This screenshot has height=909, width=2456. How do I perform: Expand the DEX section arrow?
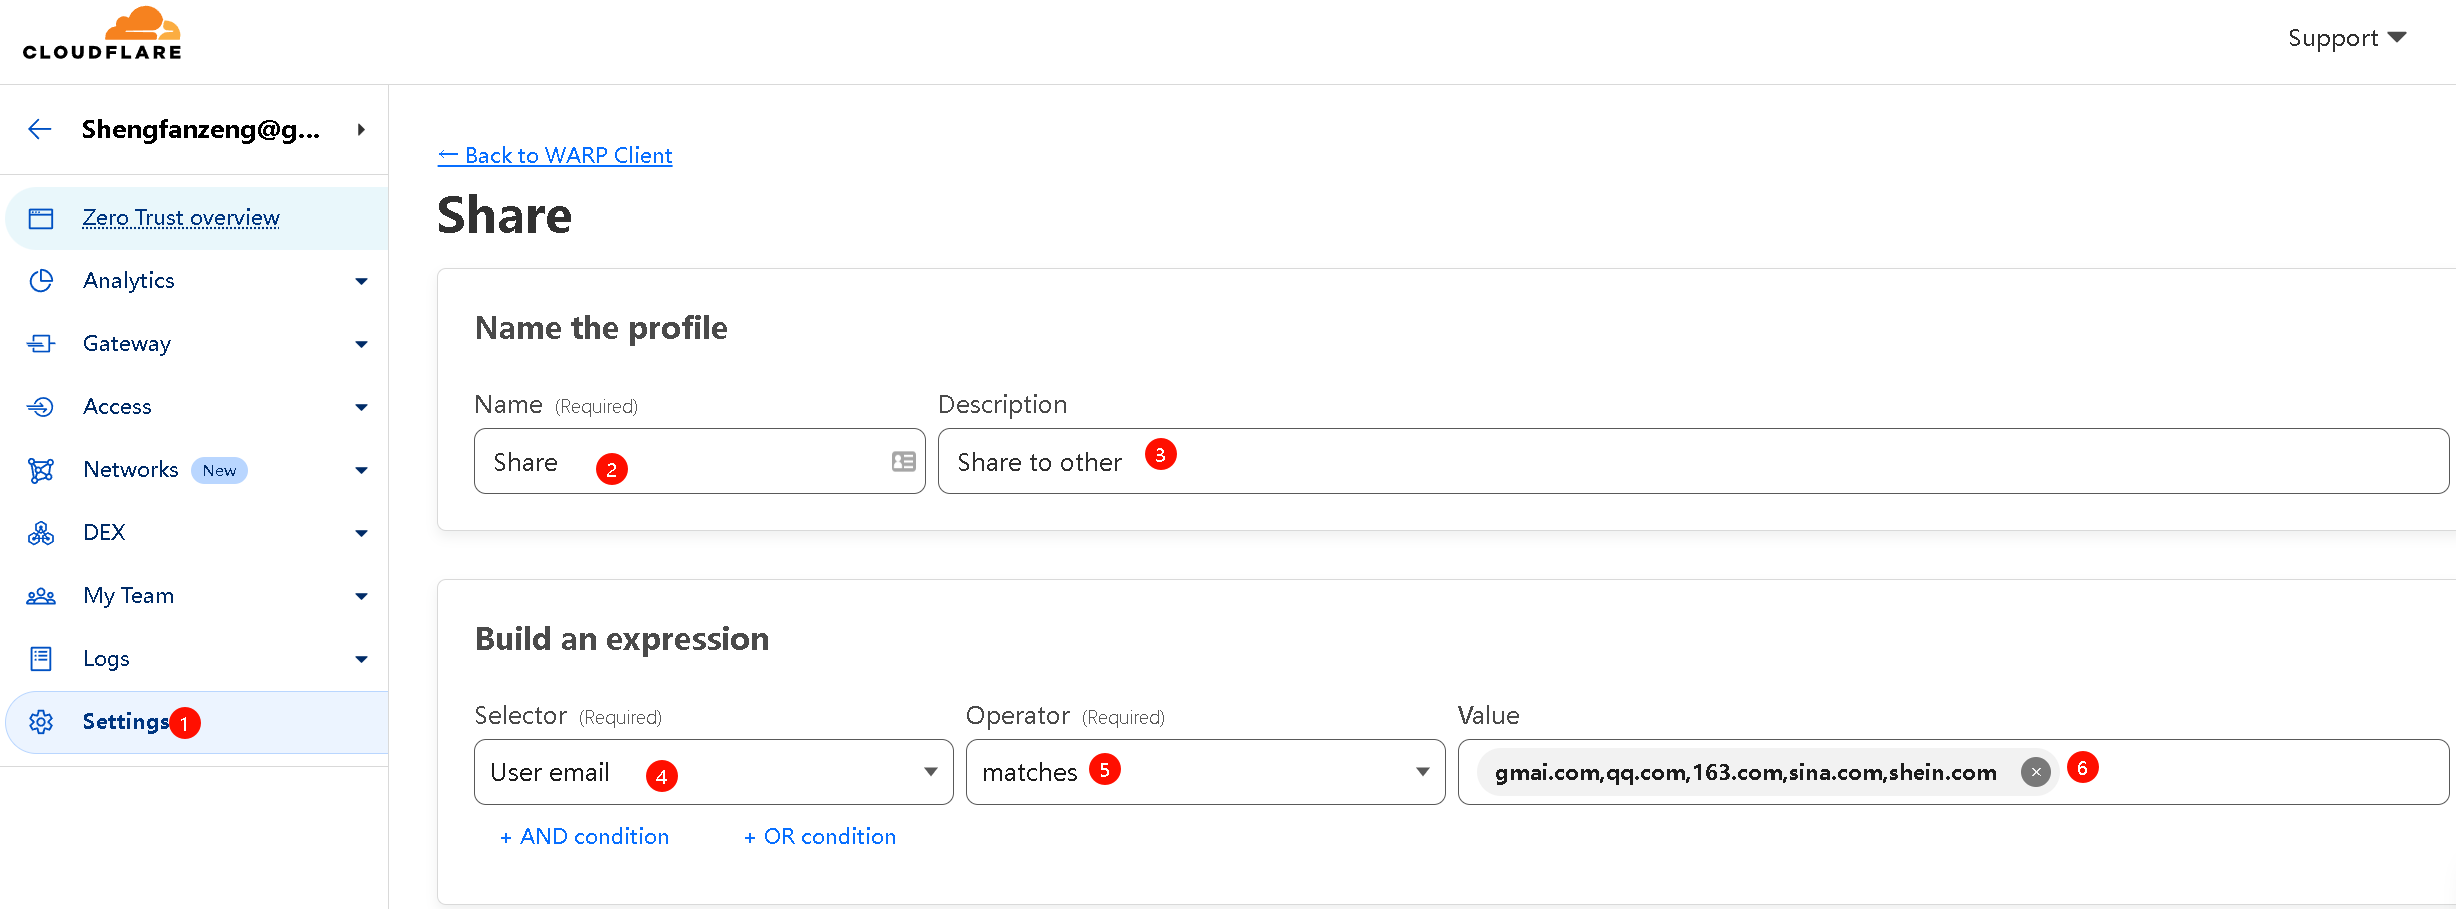pyautogui.click(x=361, y=534)
